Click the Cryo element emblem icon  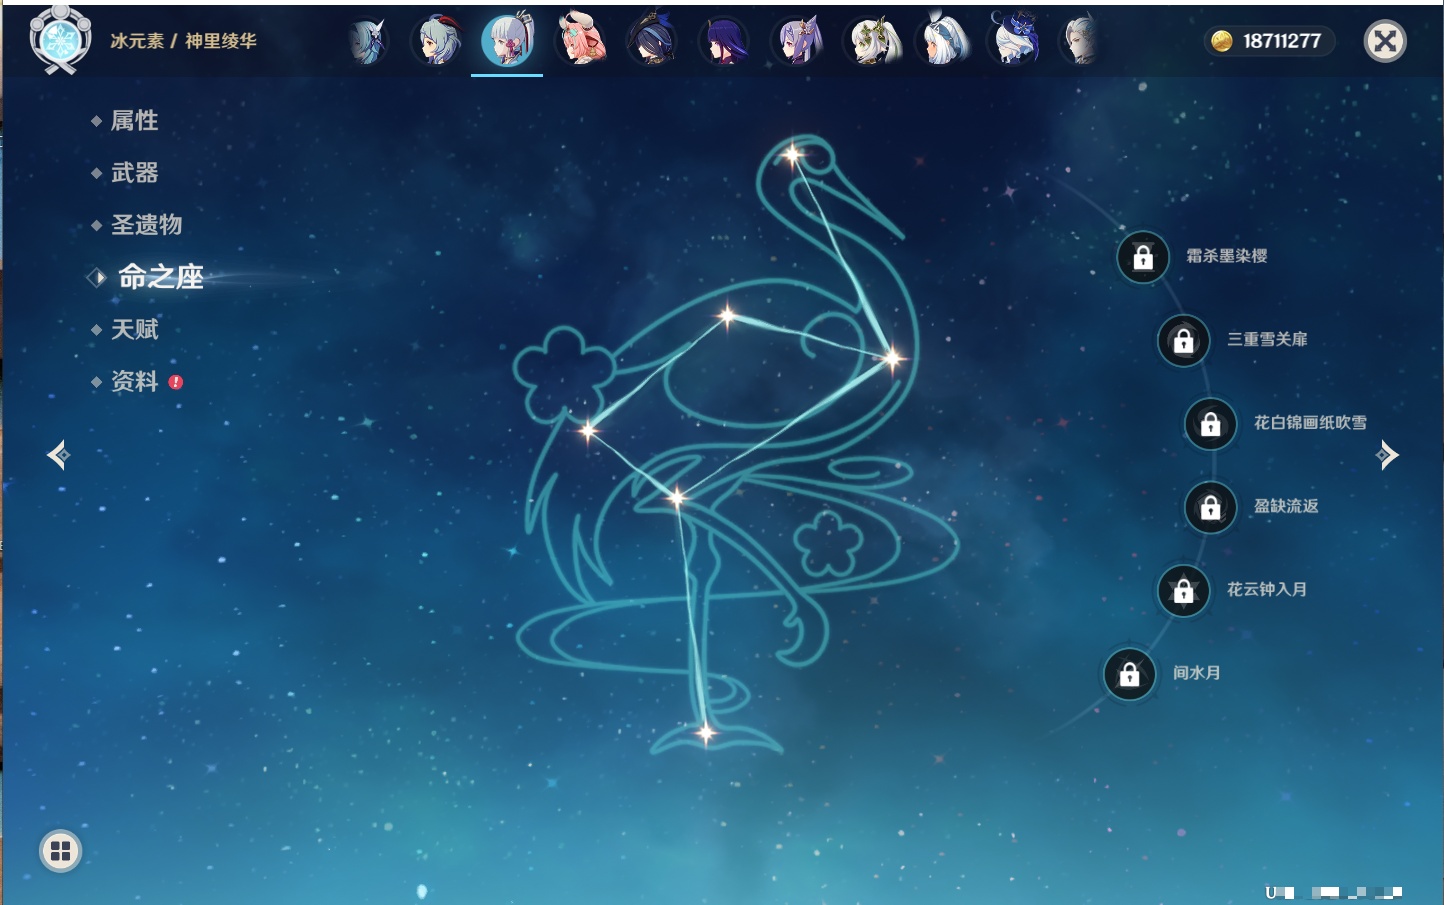click(60, 40)
